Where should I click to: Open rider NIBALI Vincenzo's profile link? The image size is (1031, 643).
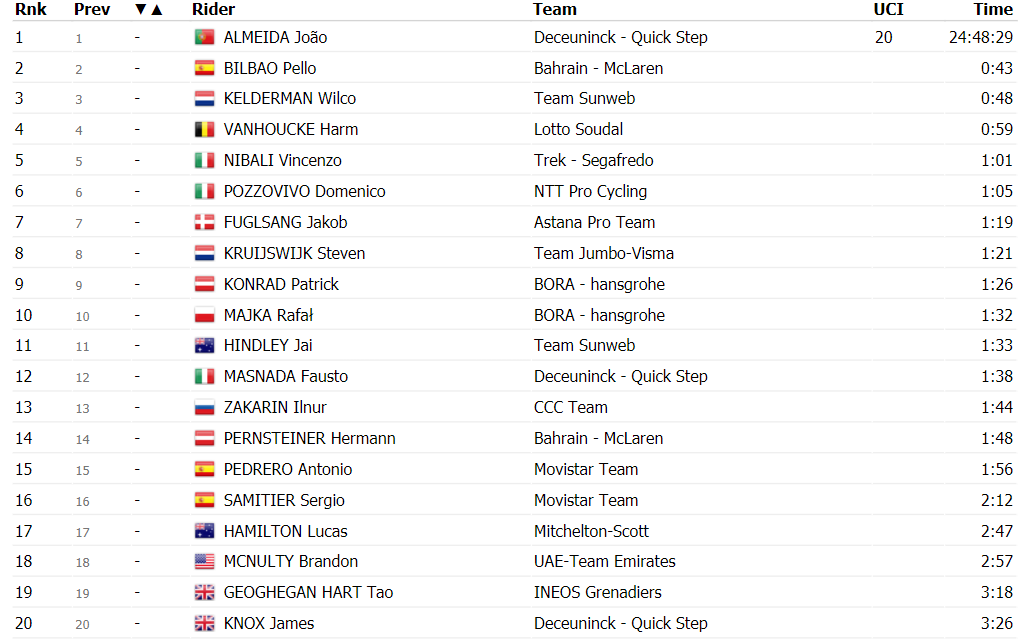coord(283,160)
